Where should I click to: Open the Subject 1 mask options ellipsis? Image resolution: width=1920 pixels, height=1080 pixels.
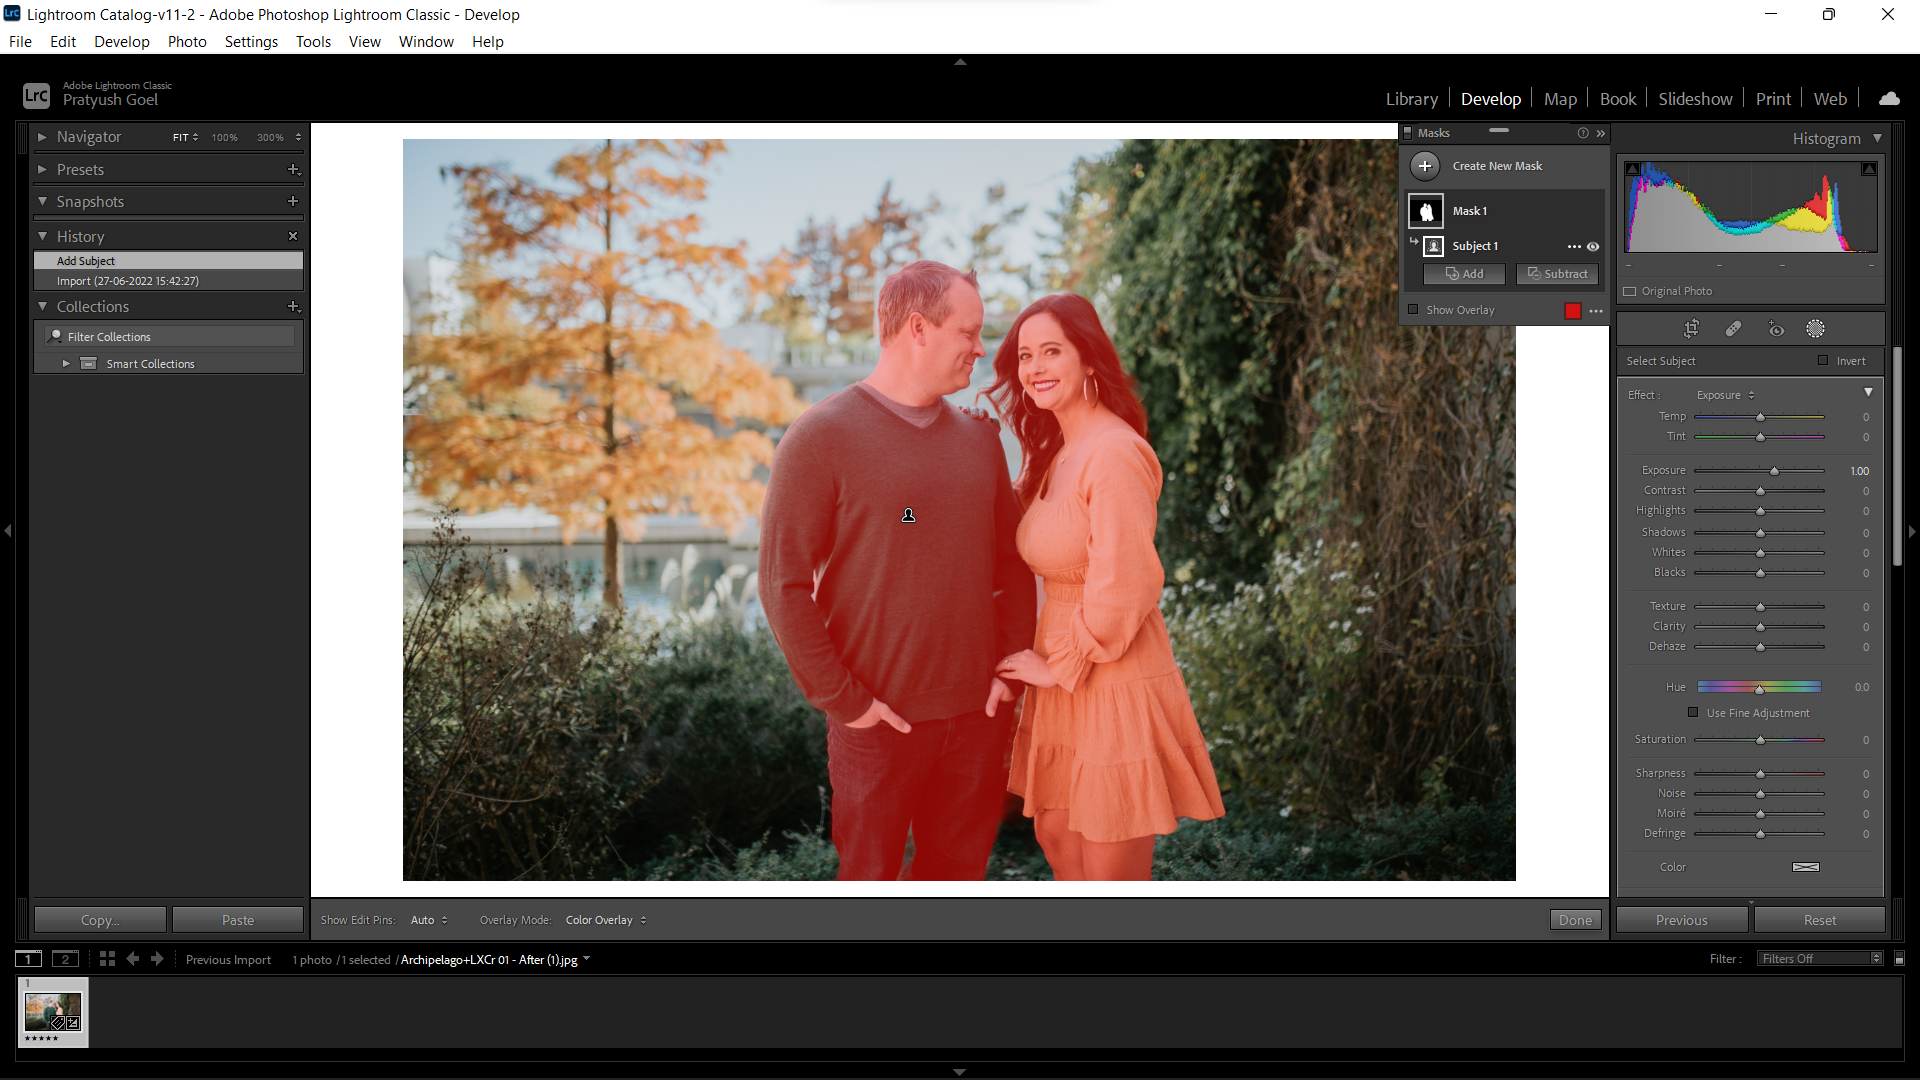click(1574, 246)
